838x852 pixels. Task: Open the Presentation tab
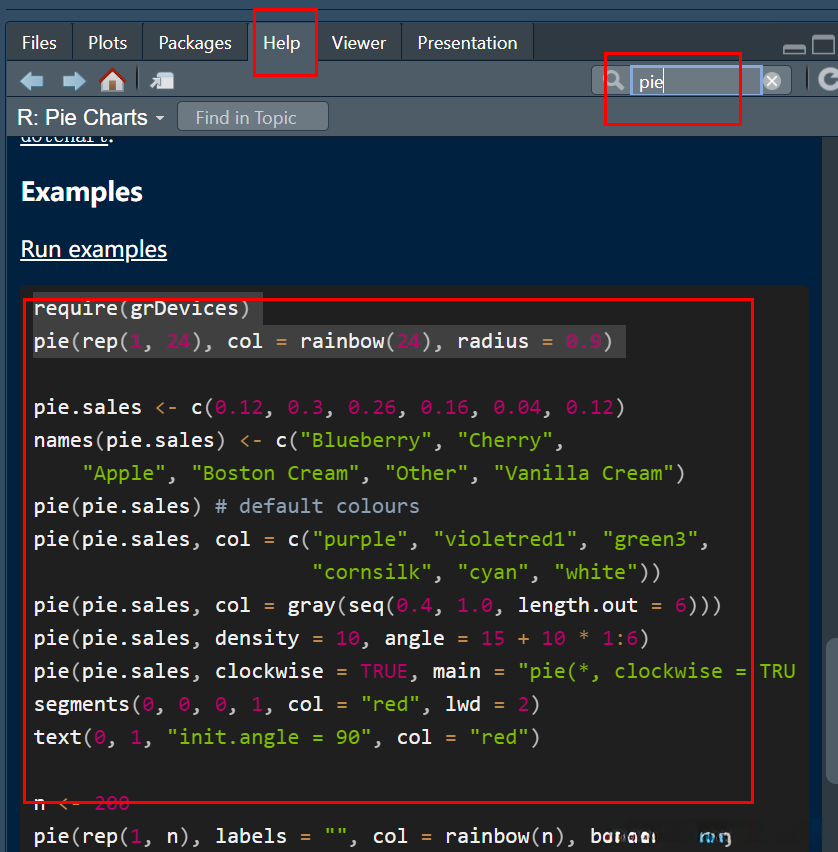[467, 43]
